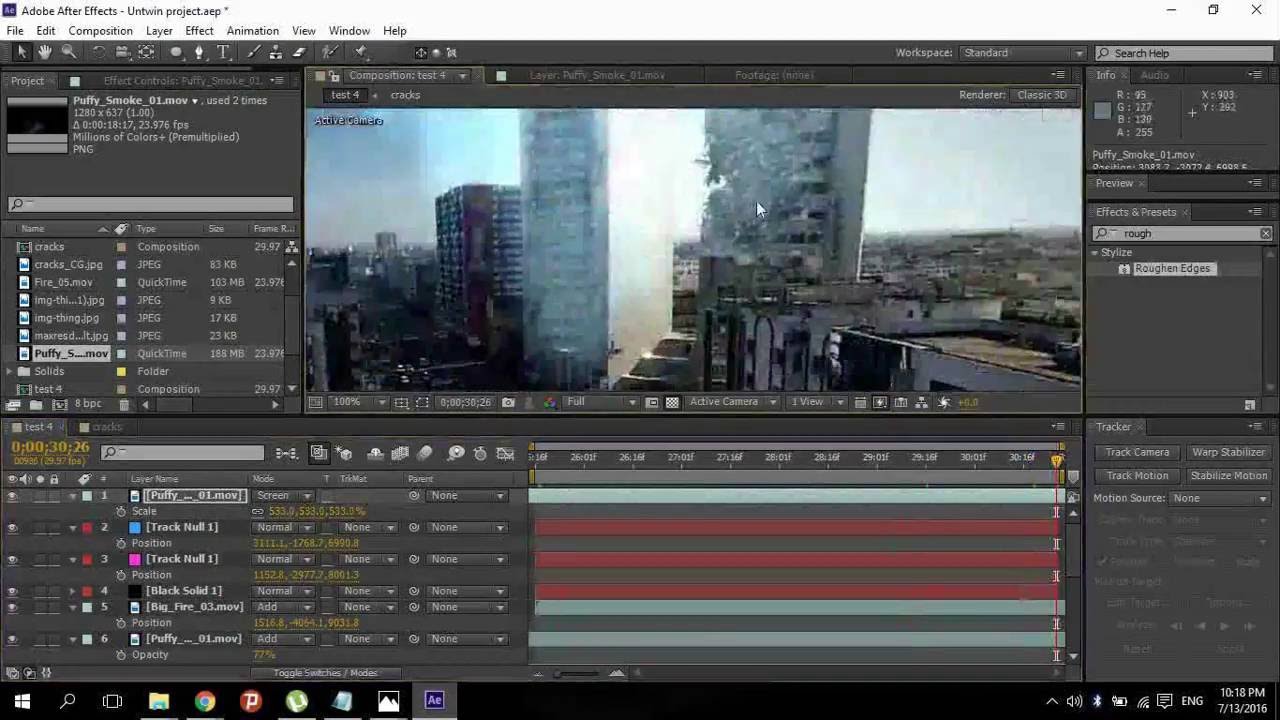Click Show Channel color management icon
The image size is (1280, 720).
tap(550, 402)
